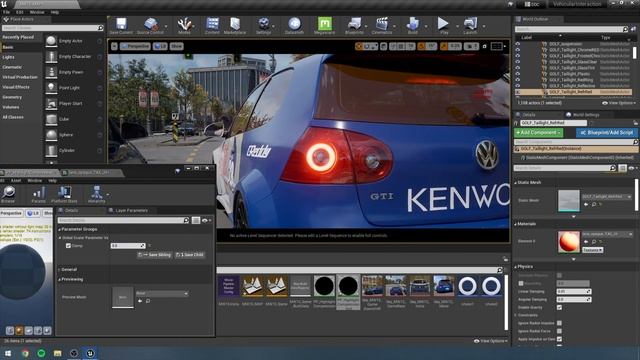
Task: Toggle visibility of GOLF_Taillight_GlassClear in World Outliner
Action: pyautogui.click(x=518, y=62)
